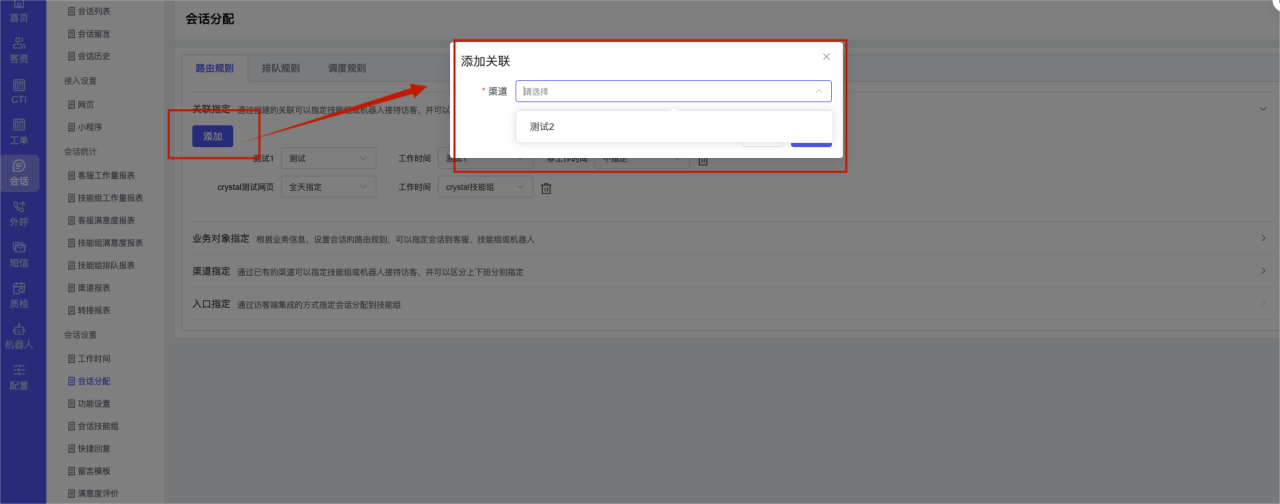Close the 添加关联 dialog

826,57
